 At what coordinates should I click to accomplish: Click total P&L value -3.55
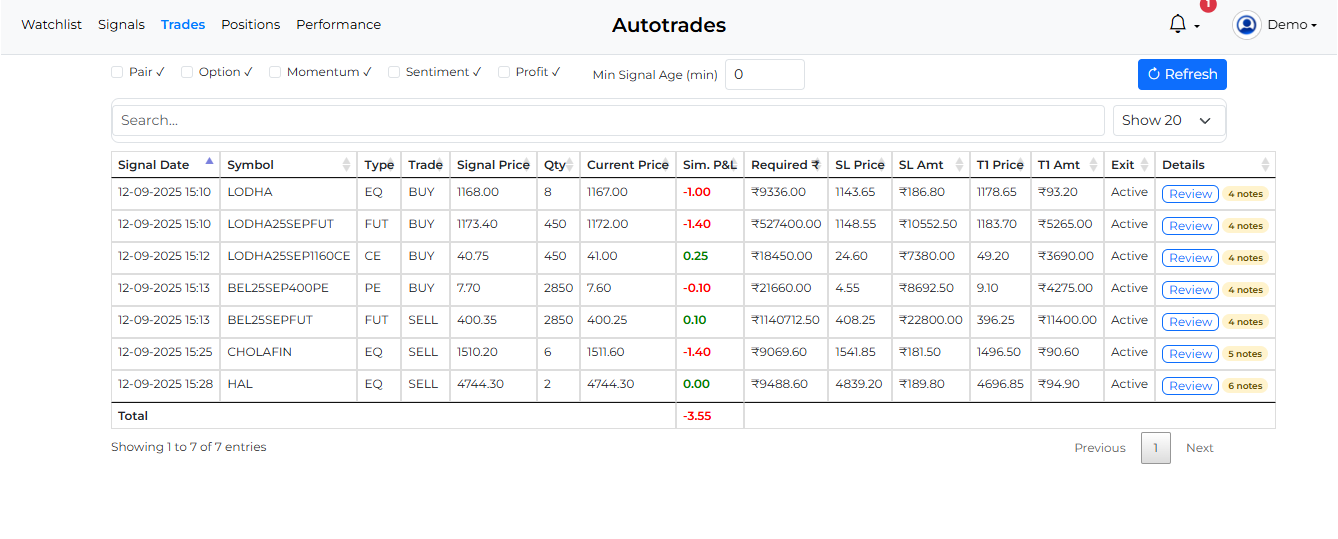(x=697, y=416)
